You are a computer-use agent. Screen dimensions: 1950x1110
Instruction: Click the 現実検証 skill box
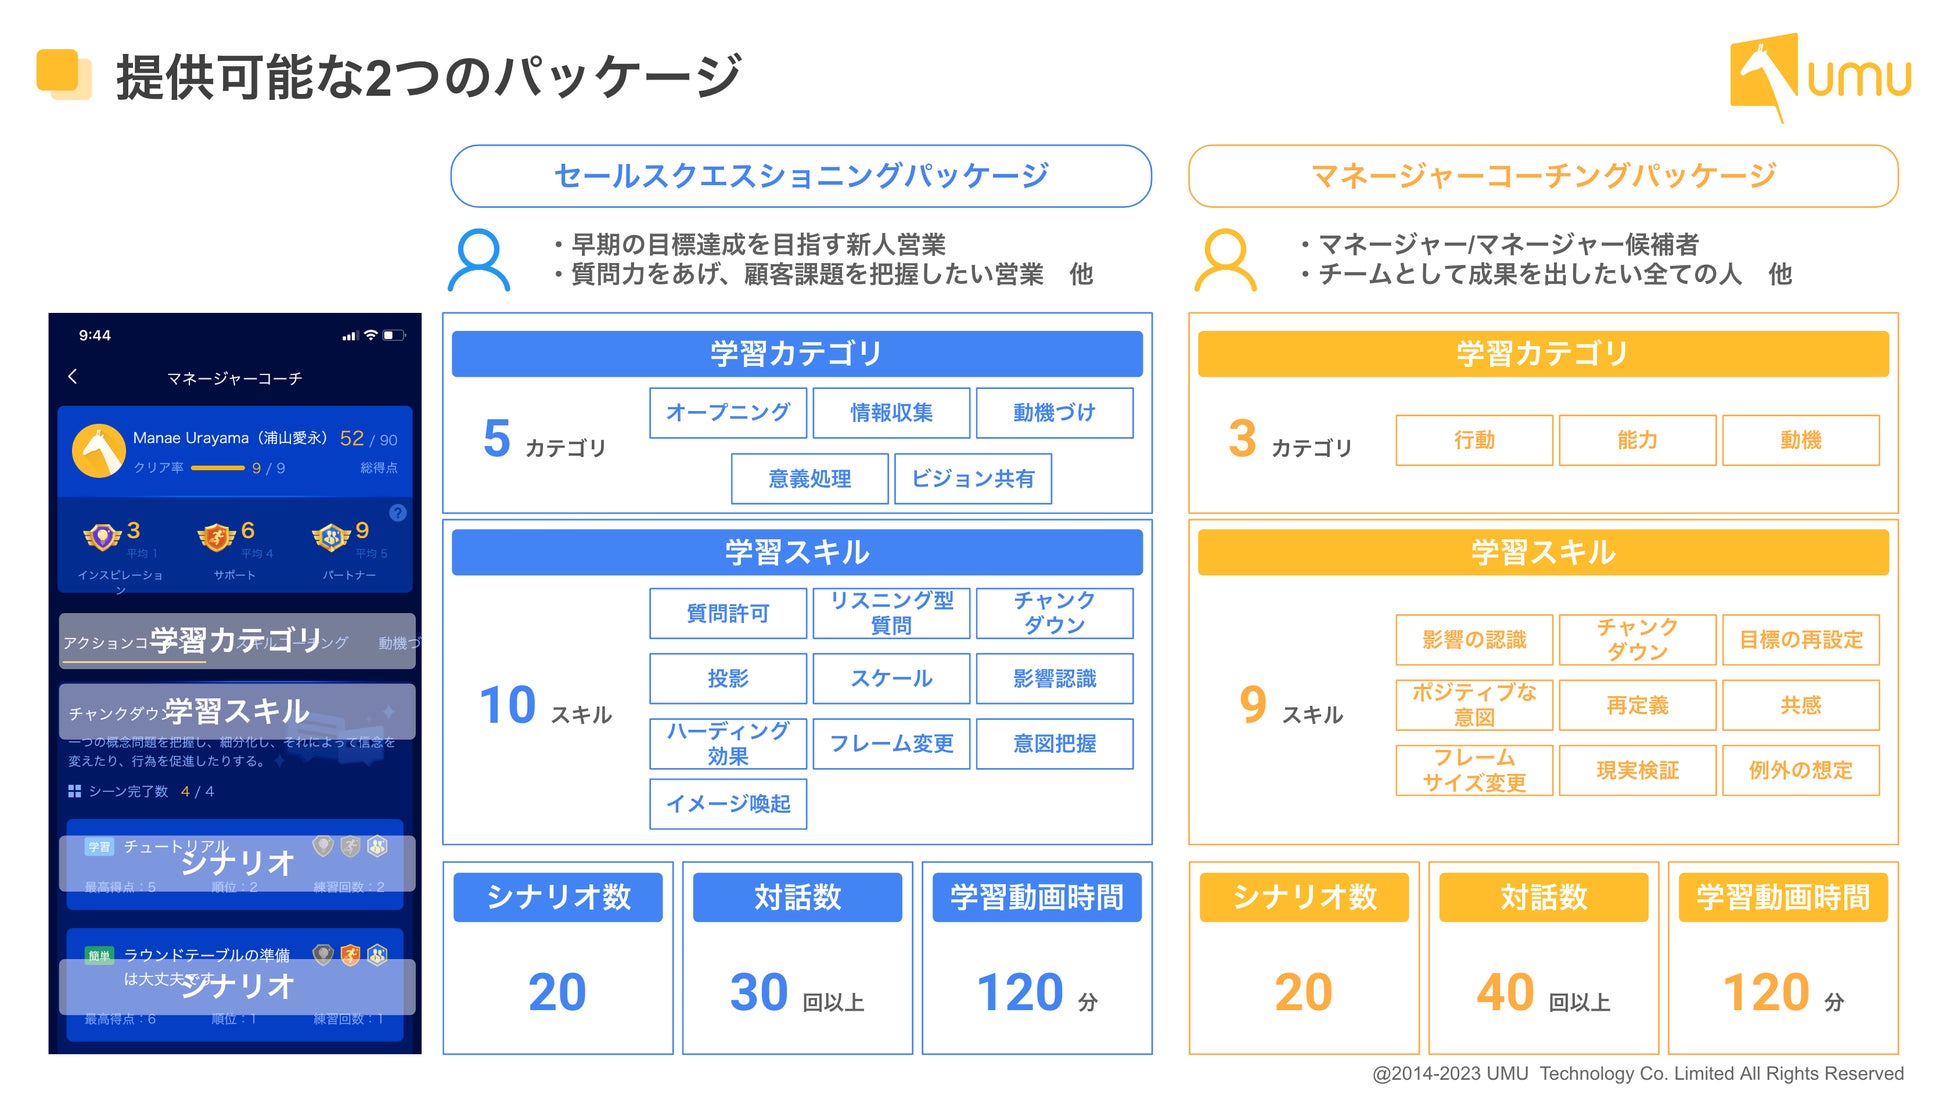click(1637, 770)
